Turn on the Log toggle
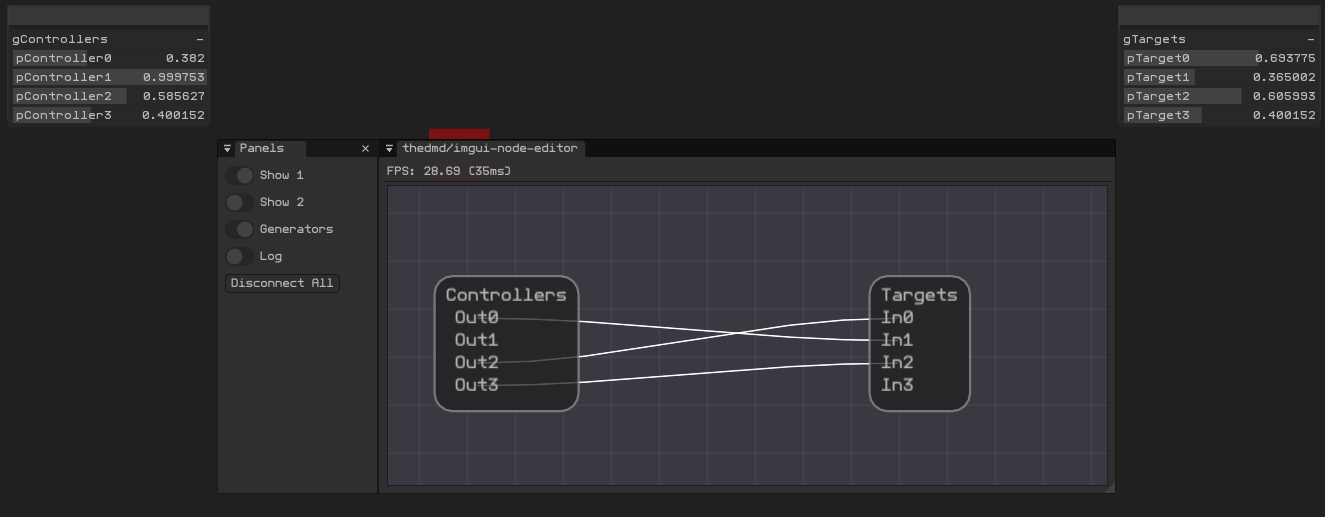Image resolution: width=1325 pixels, height=517 pixels. 240,256
